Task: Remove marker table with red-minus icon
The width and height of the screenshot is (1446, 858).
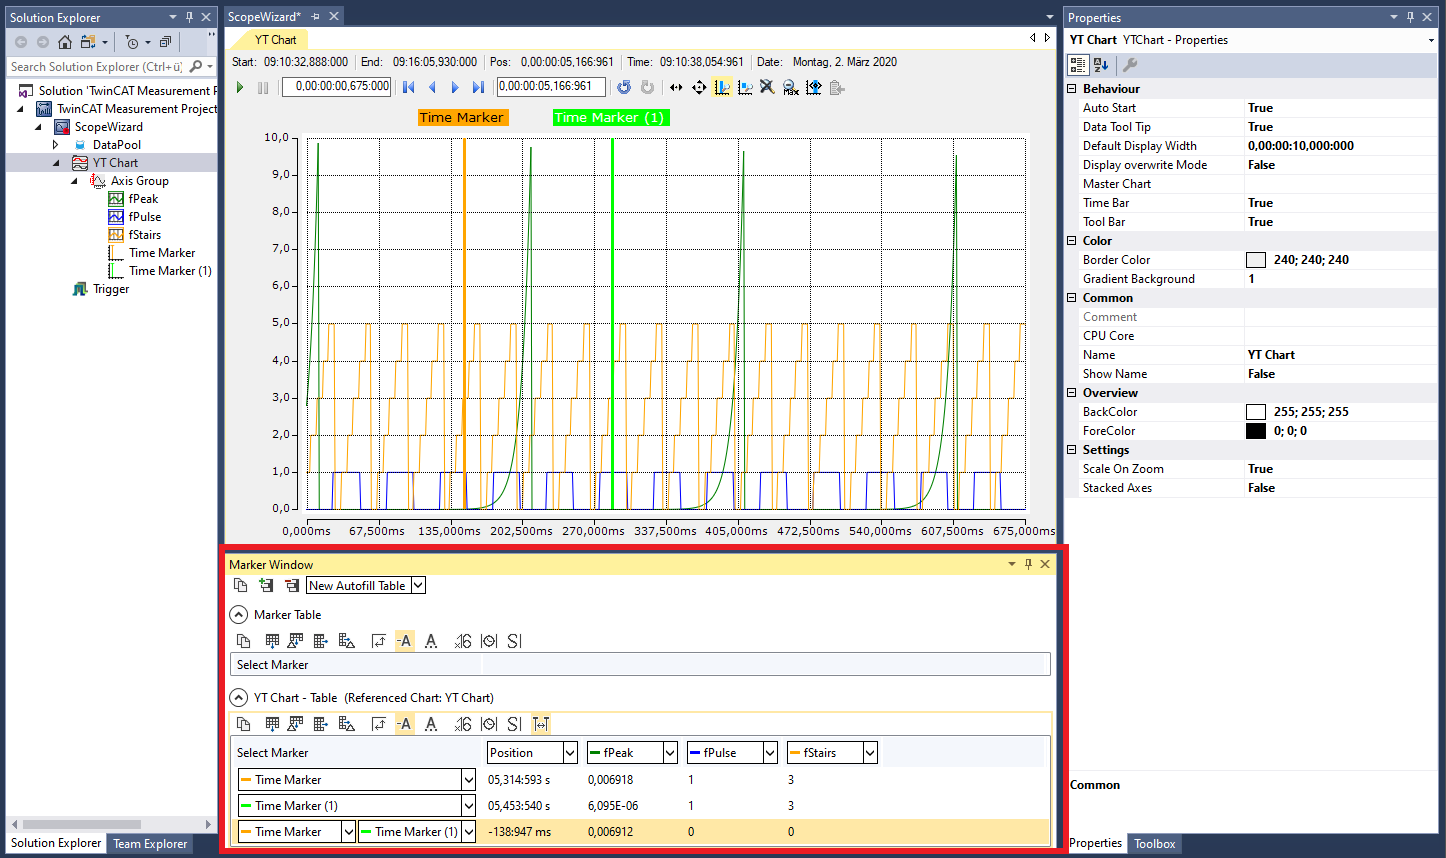Action: [291, 585]
